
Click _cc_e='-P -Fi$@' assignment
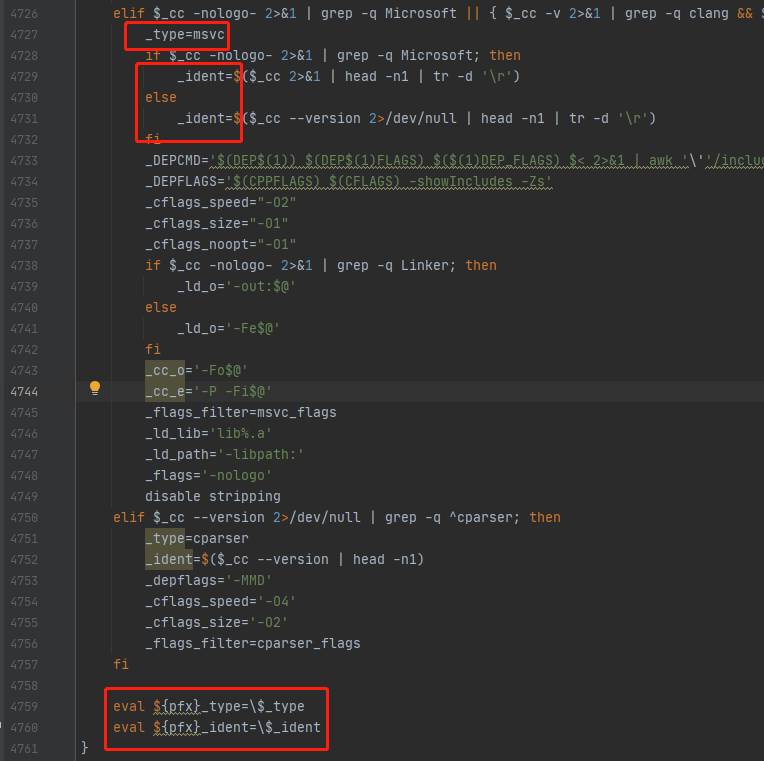(x=208, y=392)
